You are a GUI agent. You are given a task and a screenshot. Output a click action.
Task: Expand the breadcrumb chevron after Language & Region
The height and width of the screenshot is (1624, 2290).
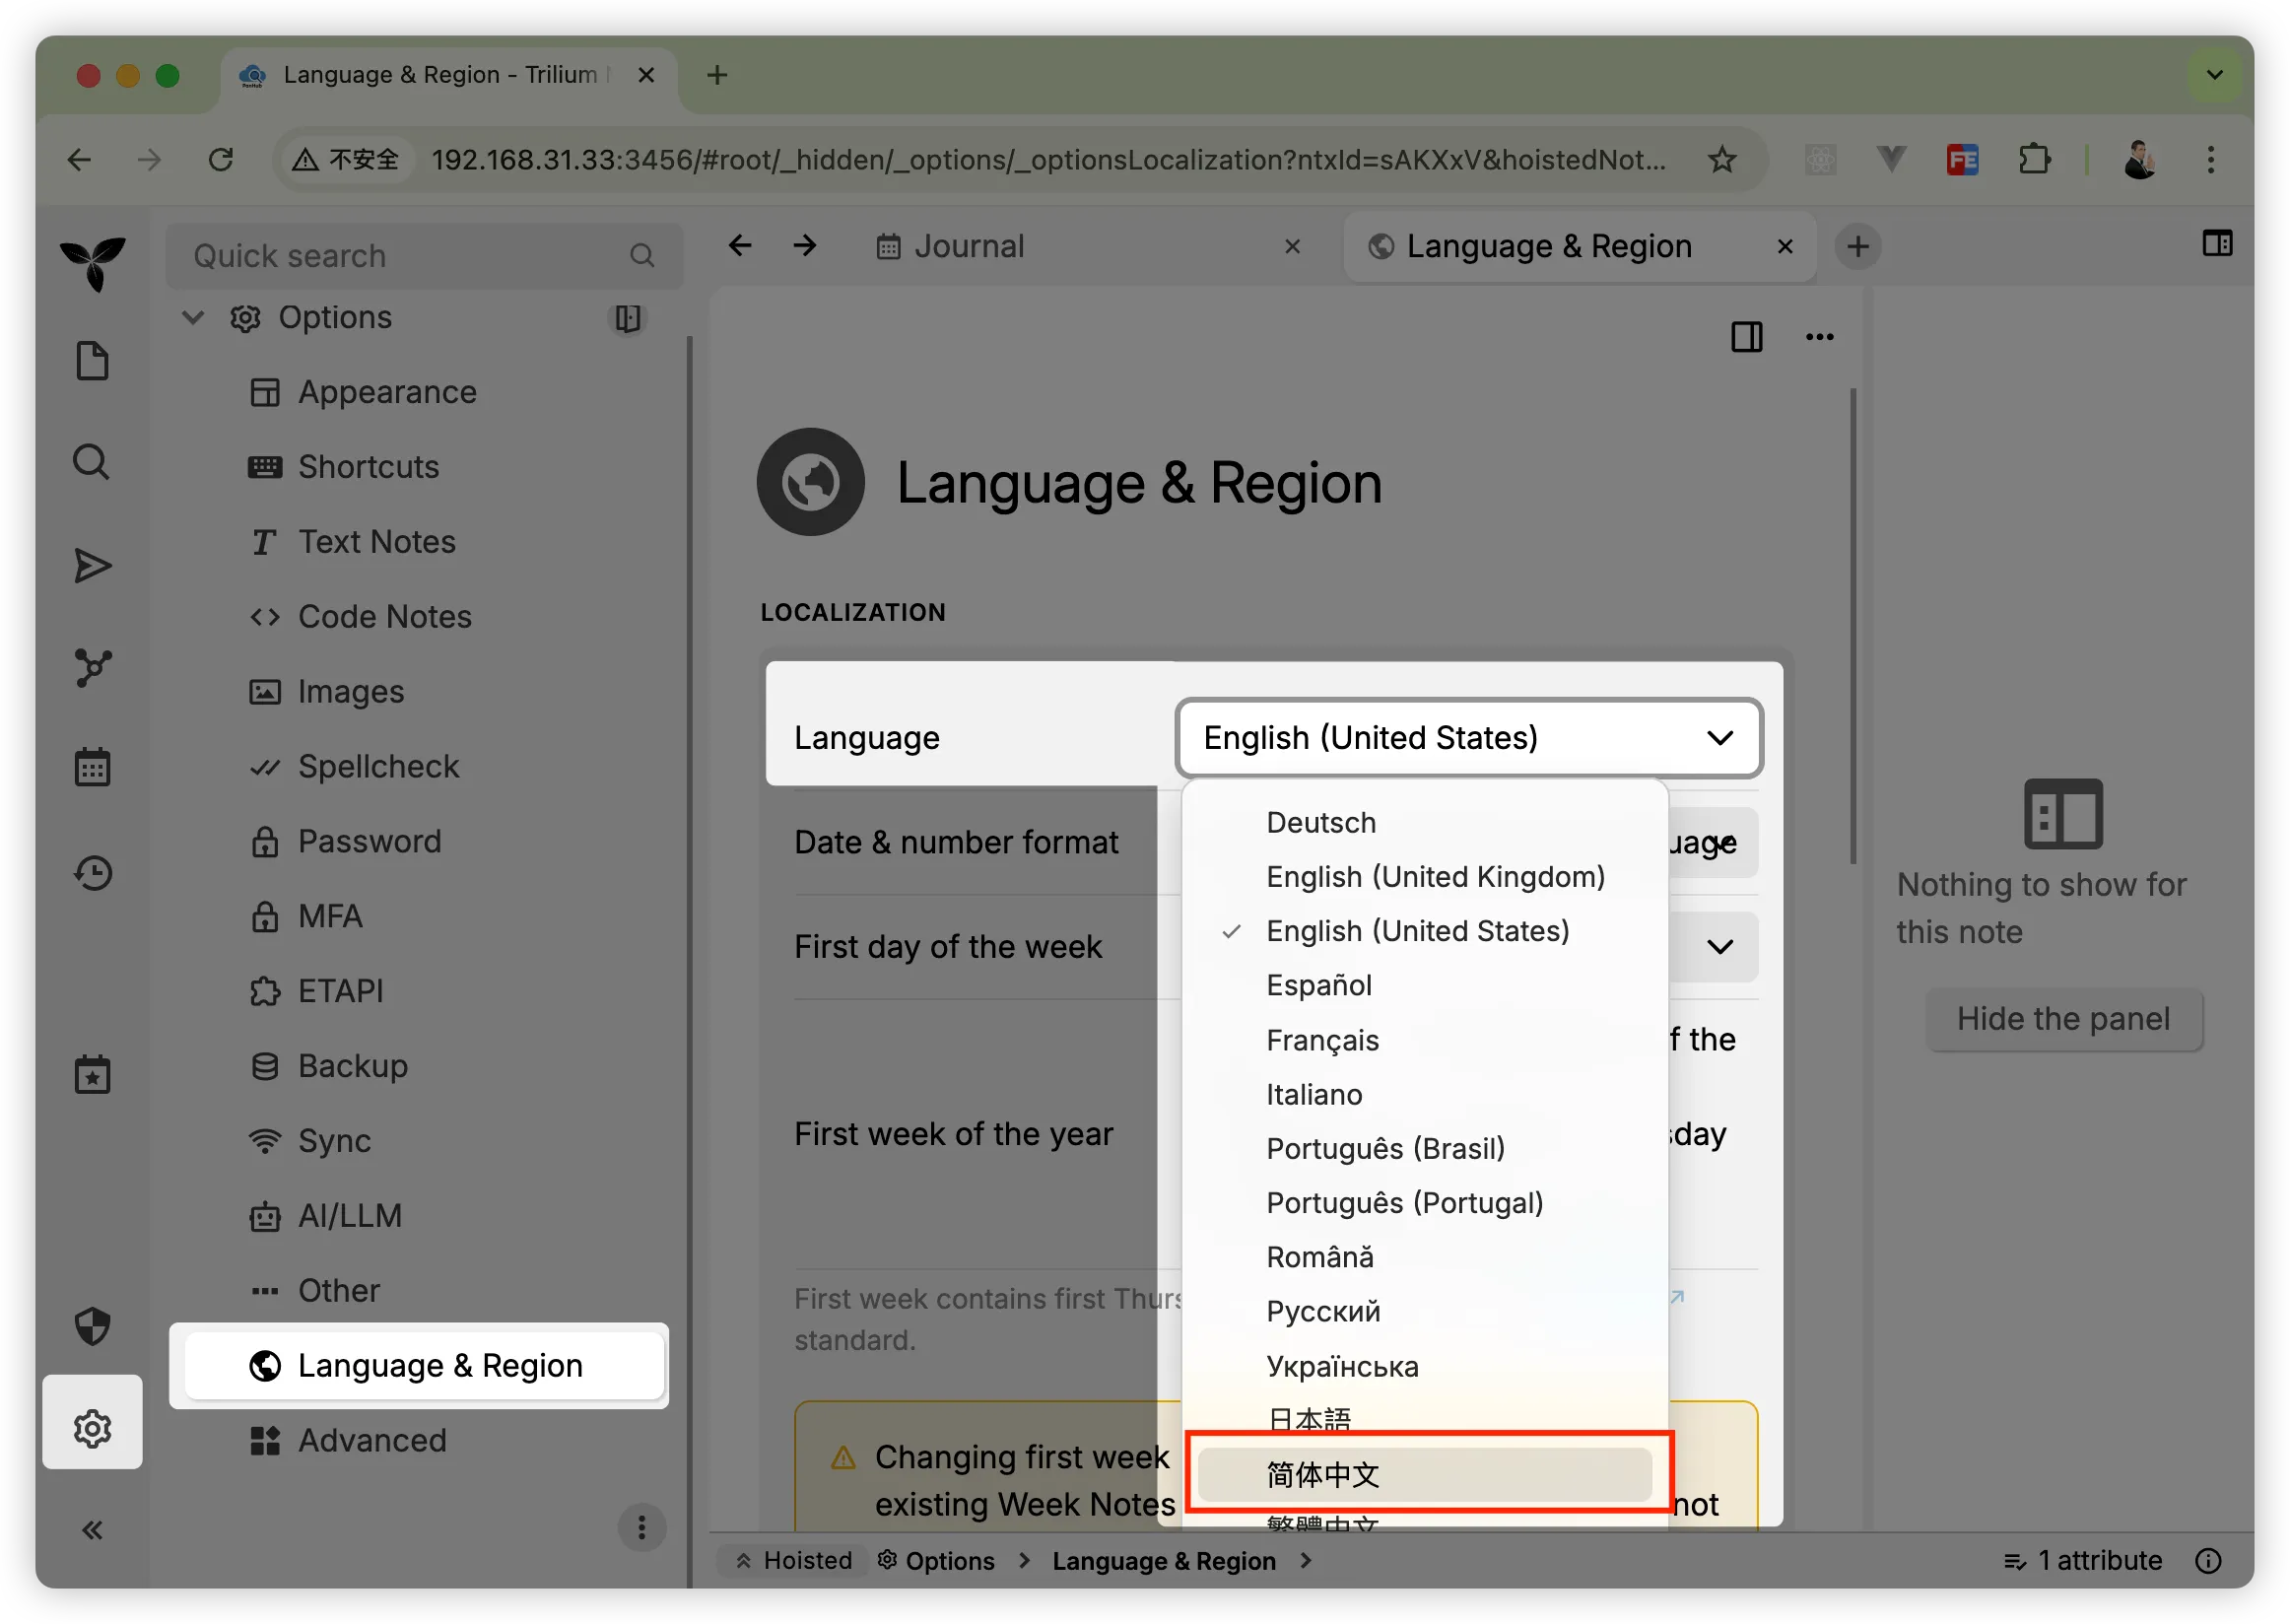click(x=1306, y=1561)
